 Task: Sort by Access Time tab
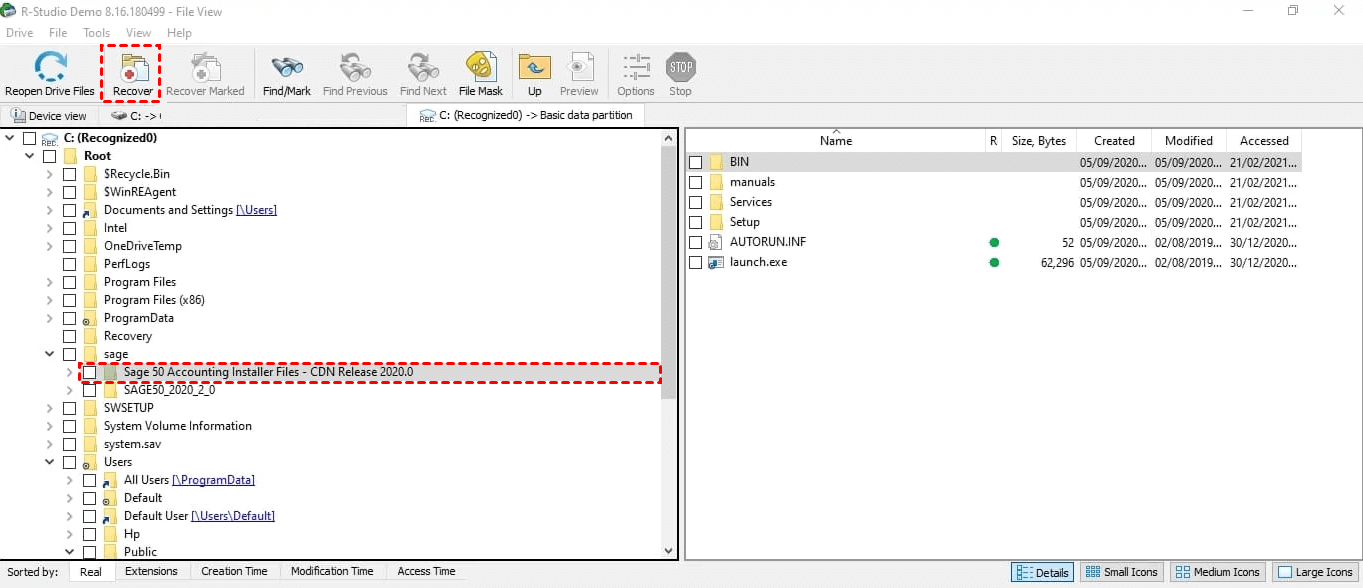(x=426, y=571)
